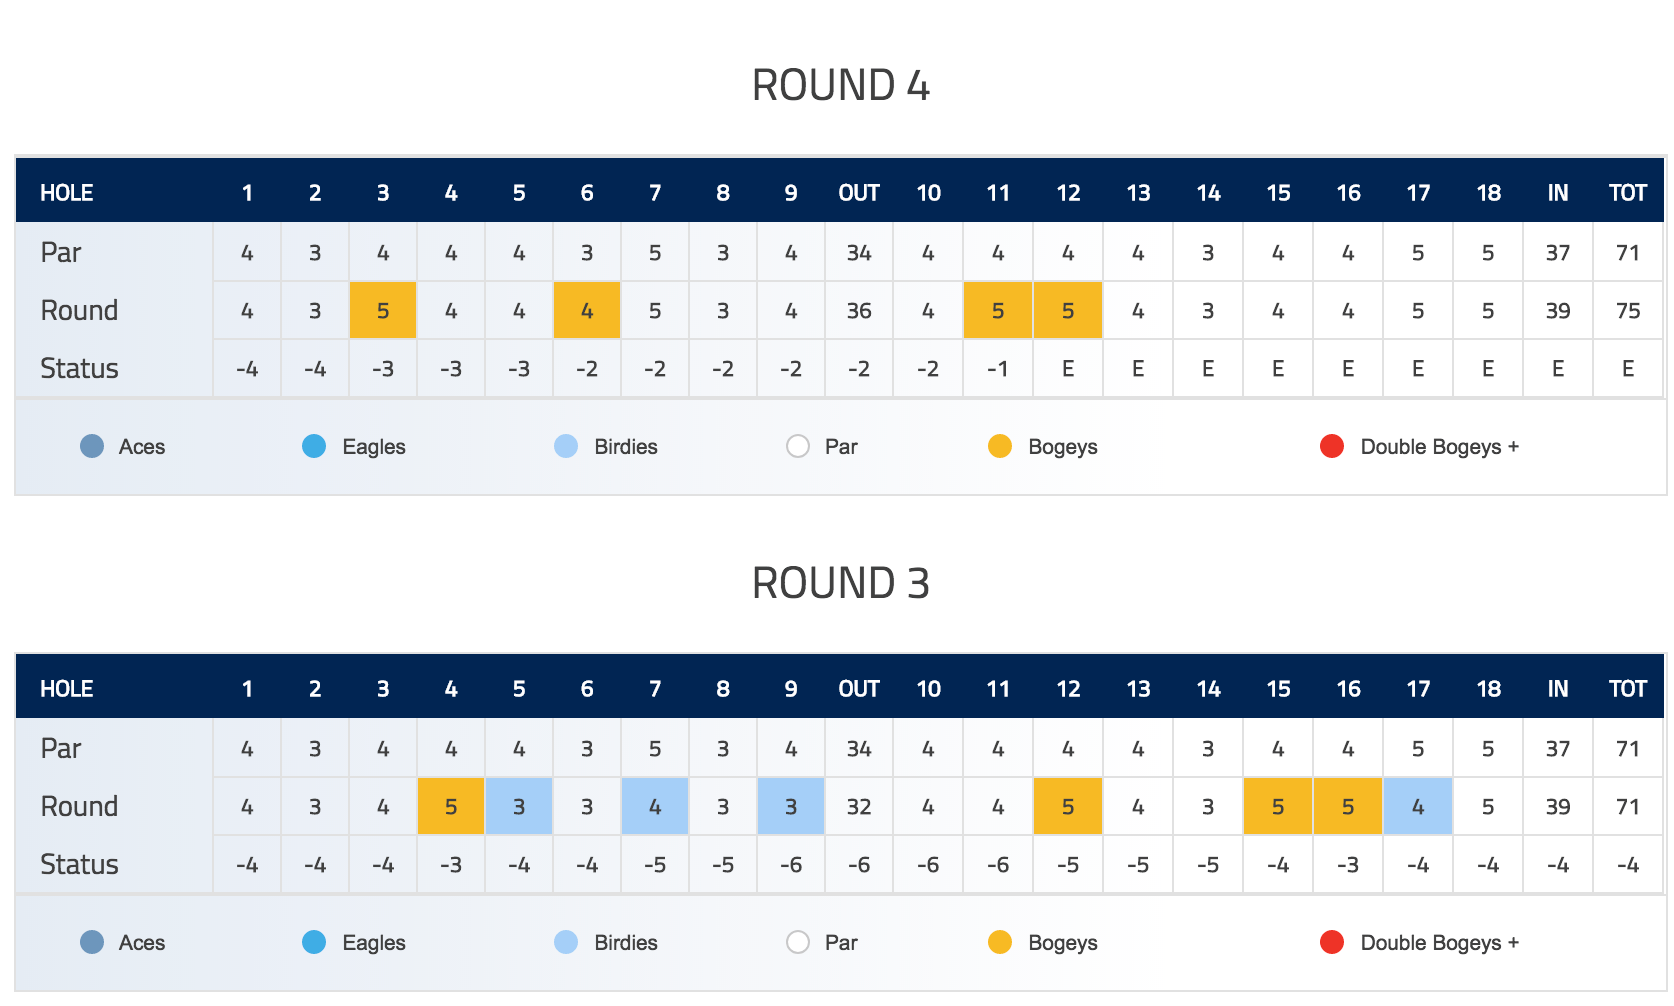This screenshot has height=1006, width=1674.
Task: Click the TOT column header in Round 3
Action: point(1628,688)
